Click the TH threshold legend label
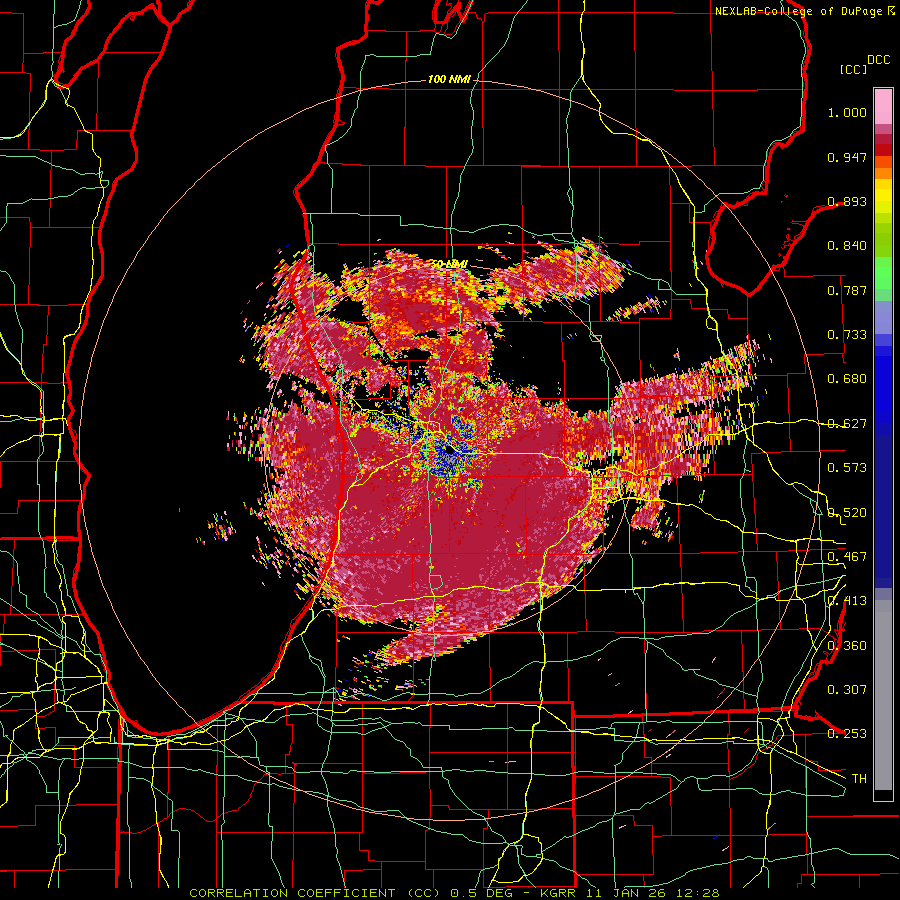The width and height of the screenshot is (900, 900). [859, 779]
